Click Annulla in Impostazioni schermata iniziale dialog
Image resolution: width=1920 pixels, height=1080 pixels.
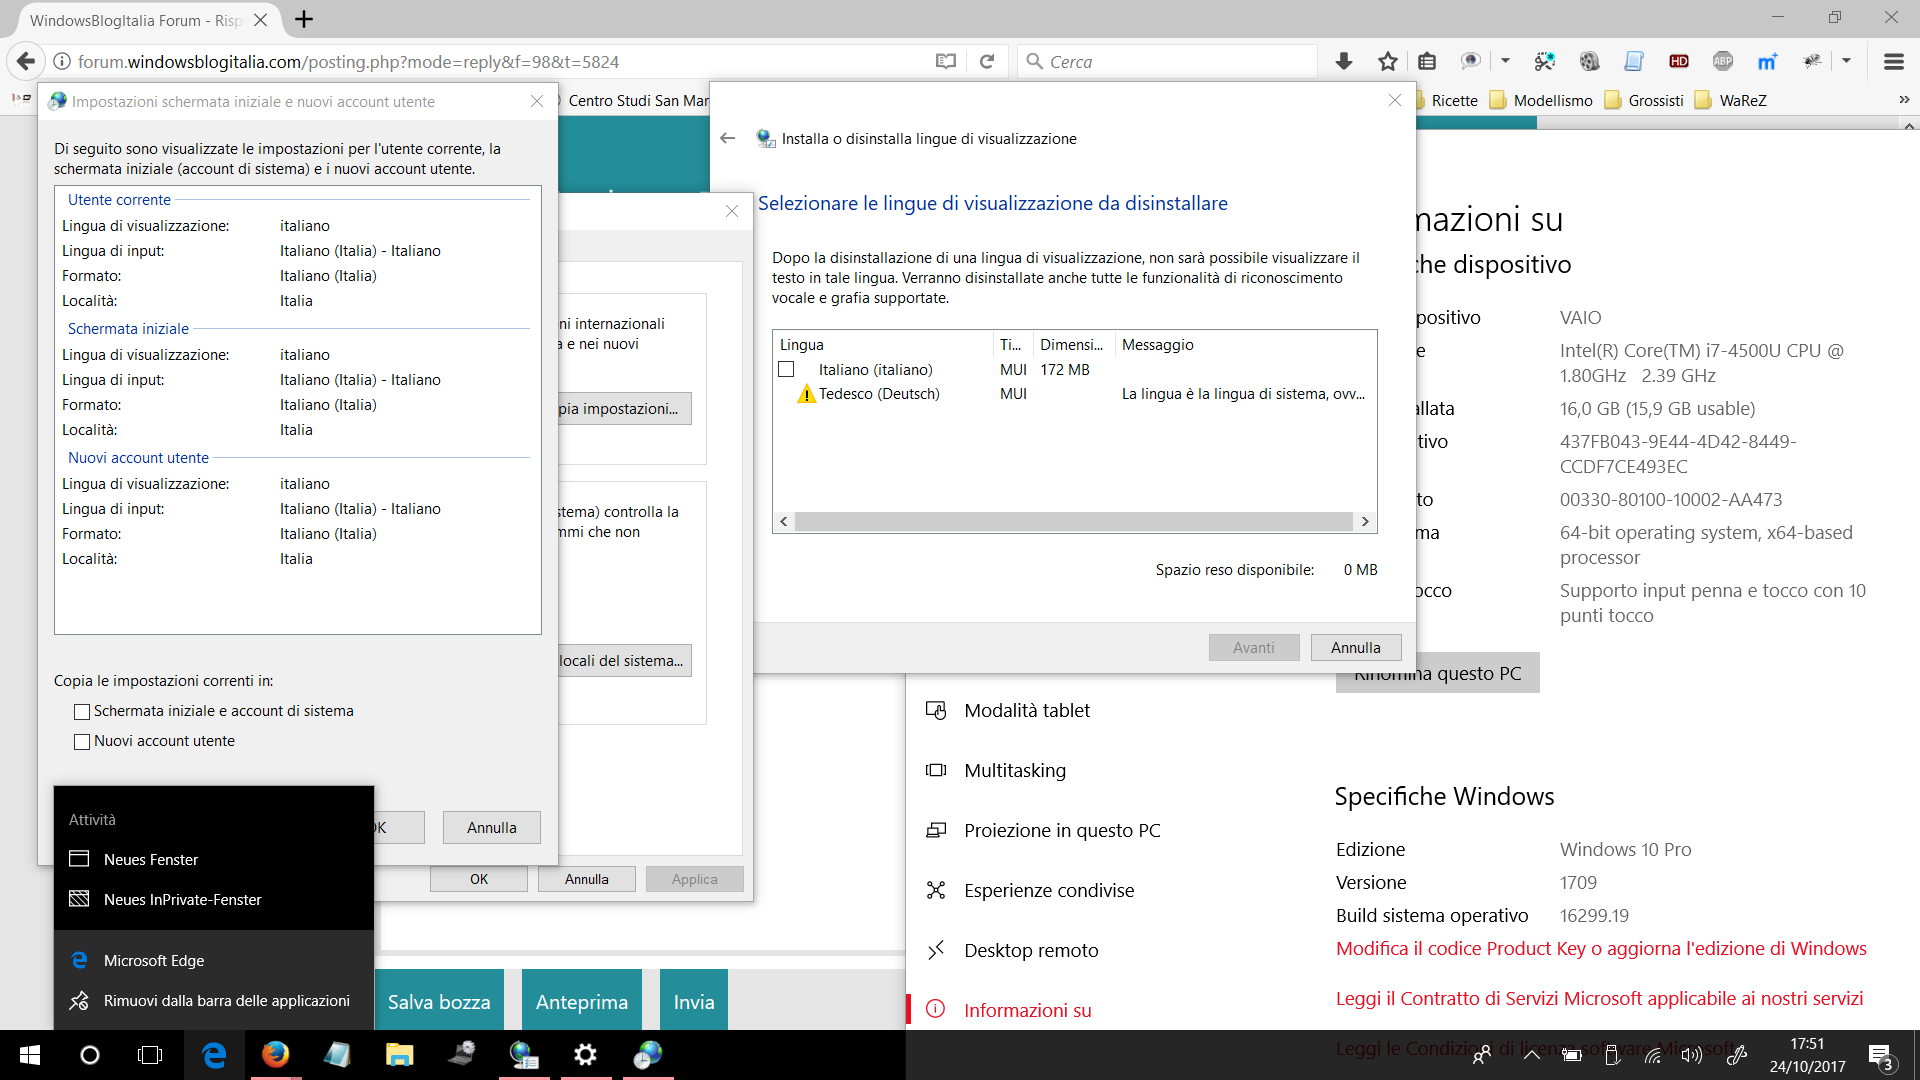point(491,827)
